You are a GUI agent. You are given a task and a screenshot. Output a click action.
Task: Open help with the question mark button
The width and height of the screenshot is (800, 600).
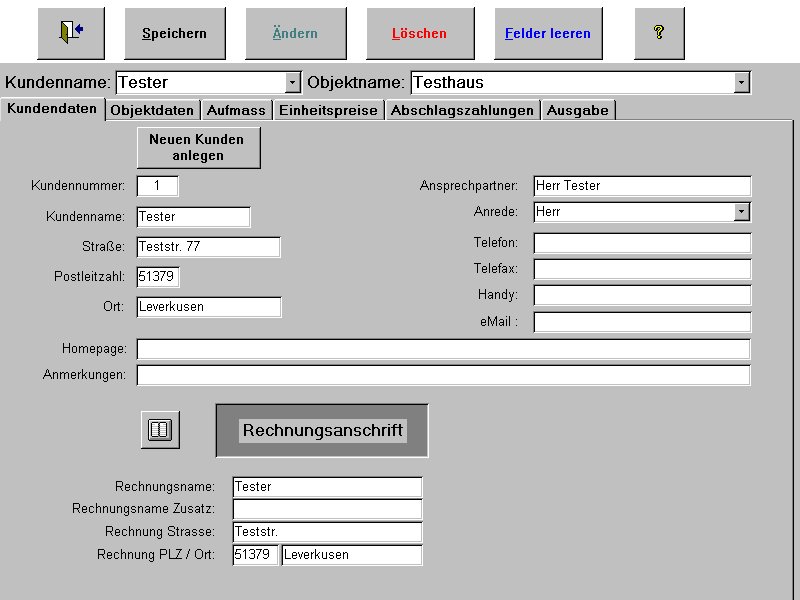point(659,33)
